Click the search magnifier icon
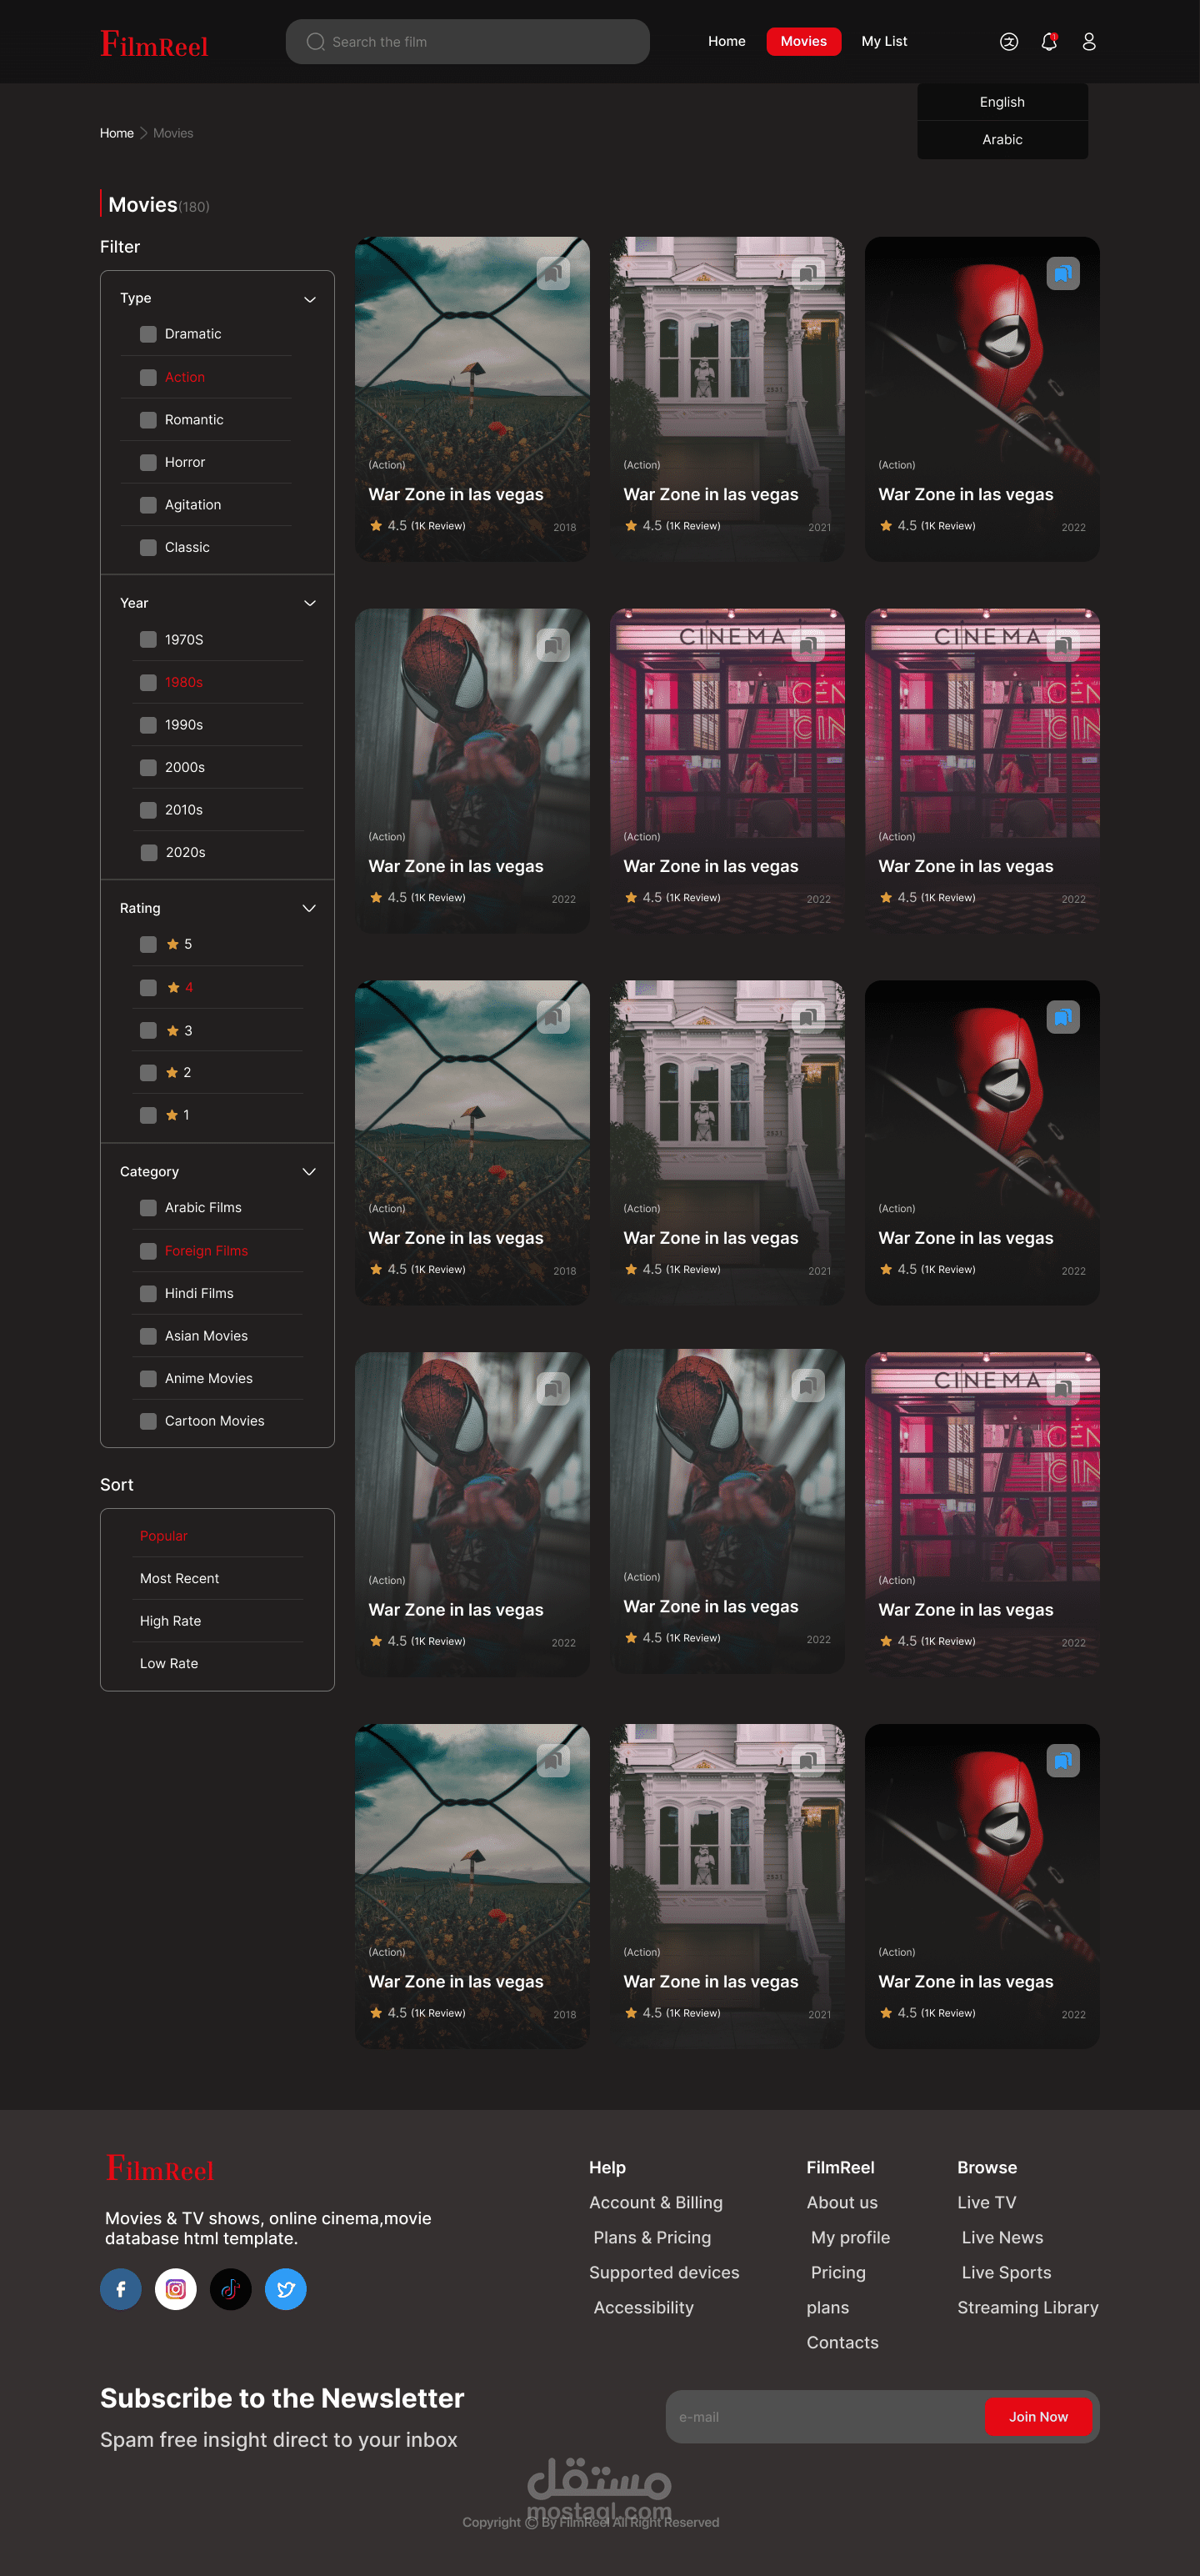The height and width of the screenshot is (2576, 1200). point(315,42)
